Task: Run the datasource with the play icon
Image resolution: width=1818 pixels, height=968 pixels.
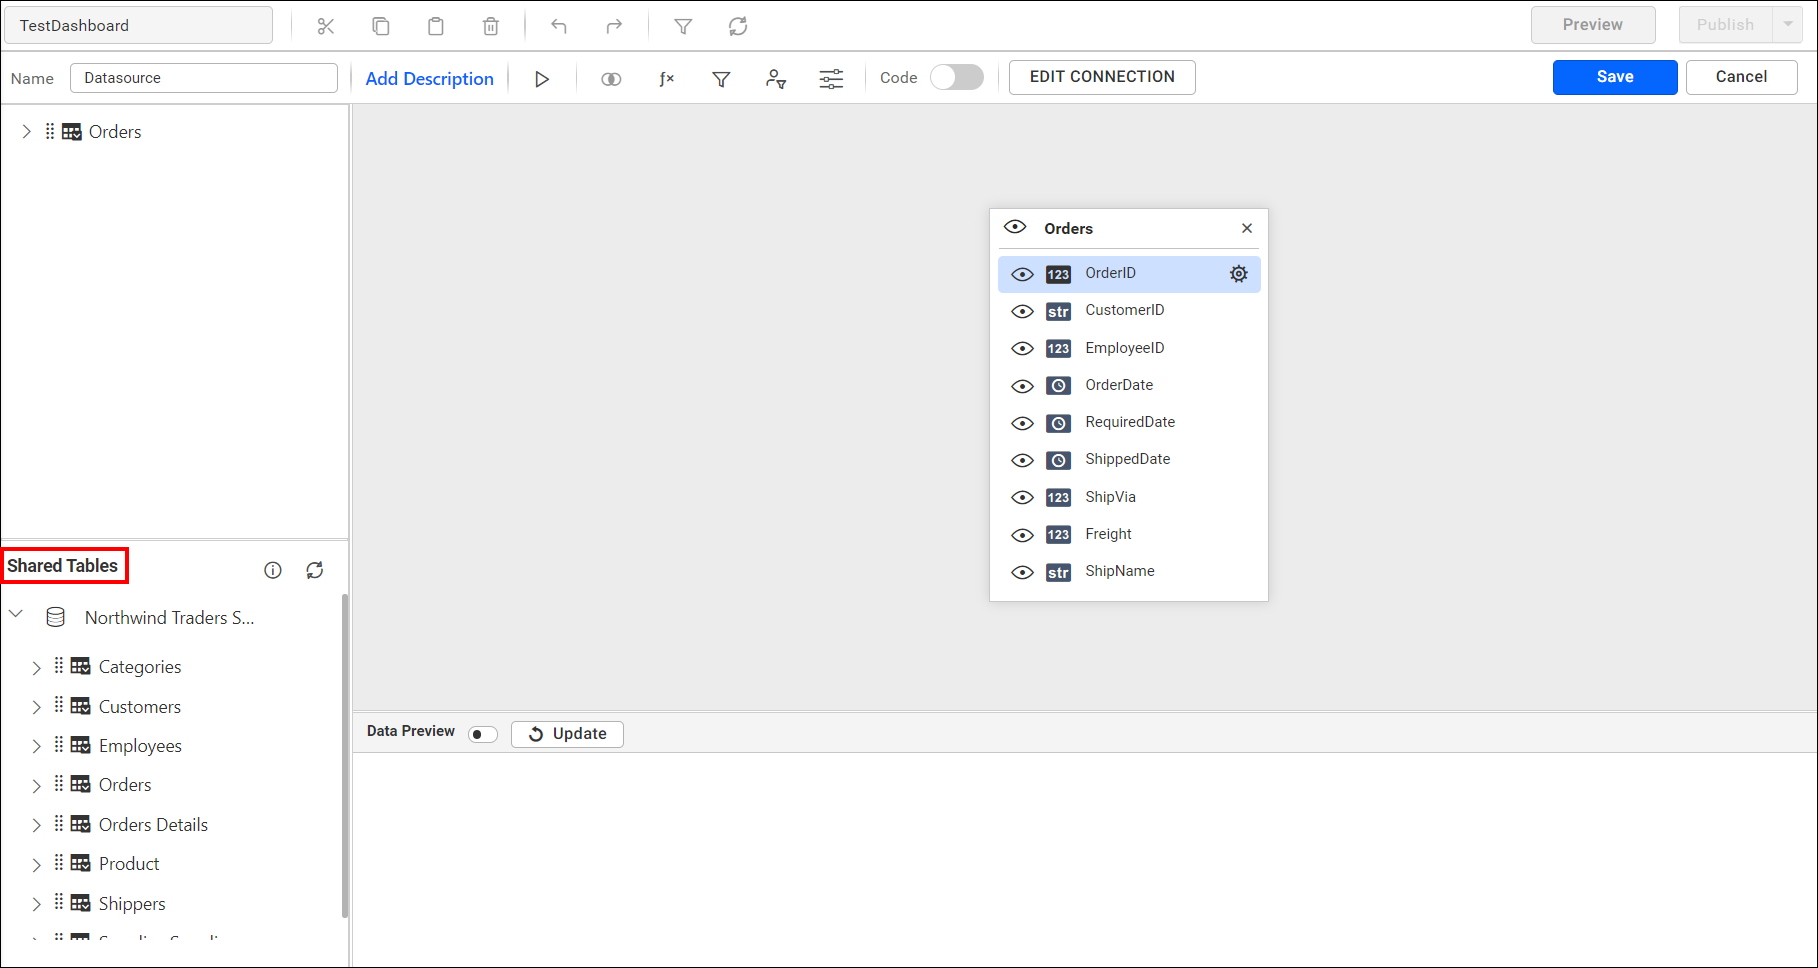Action: tap(542, 79)
